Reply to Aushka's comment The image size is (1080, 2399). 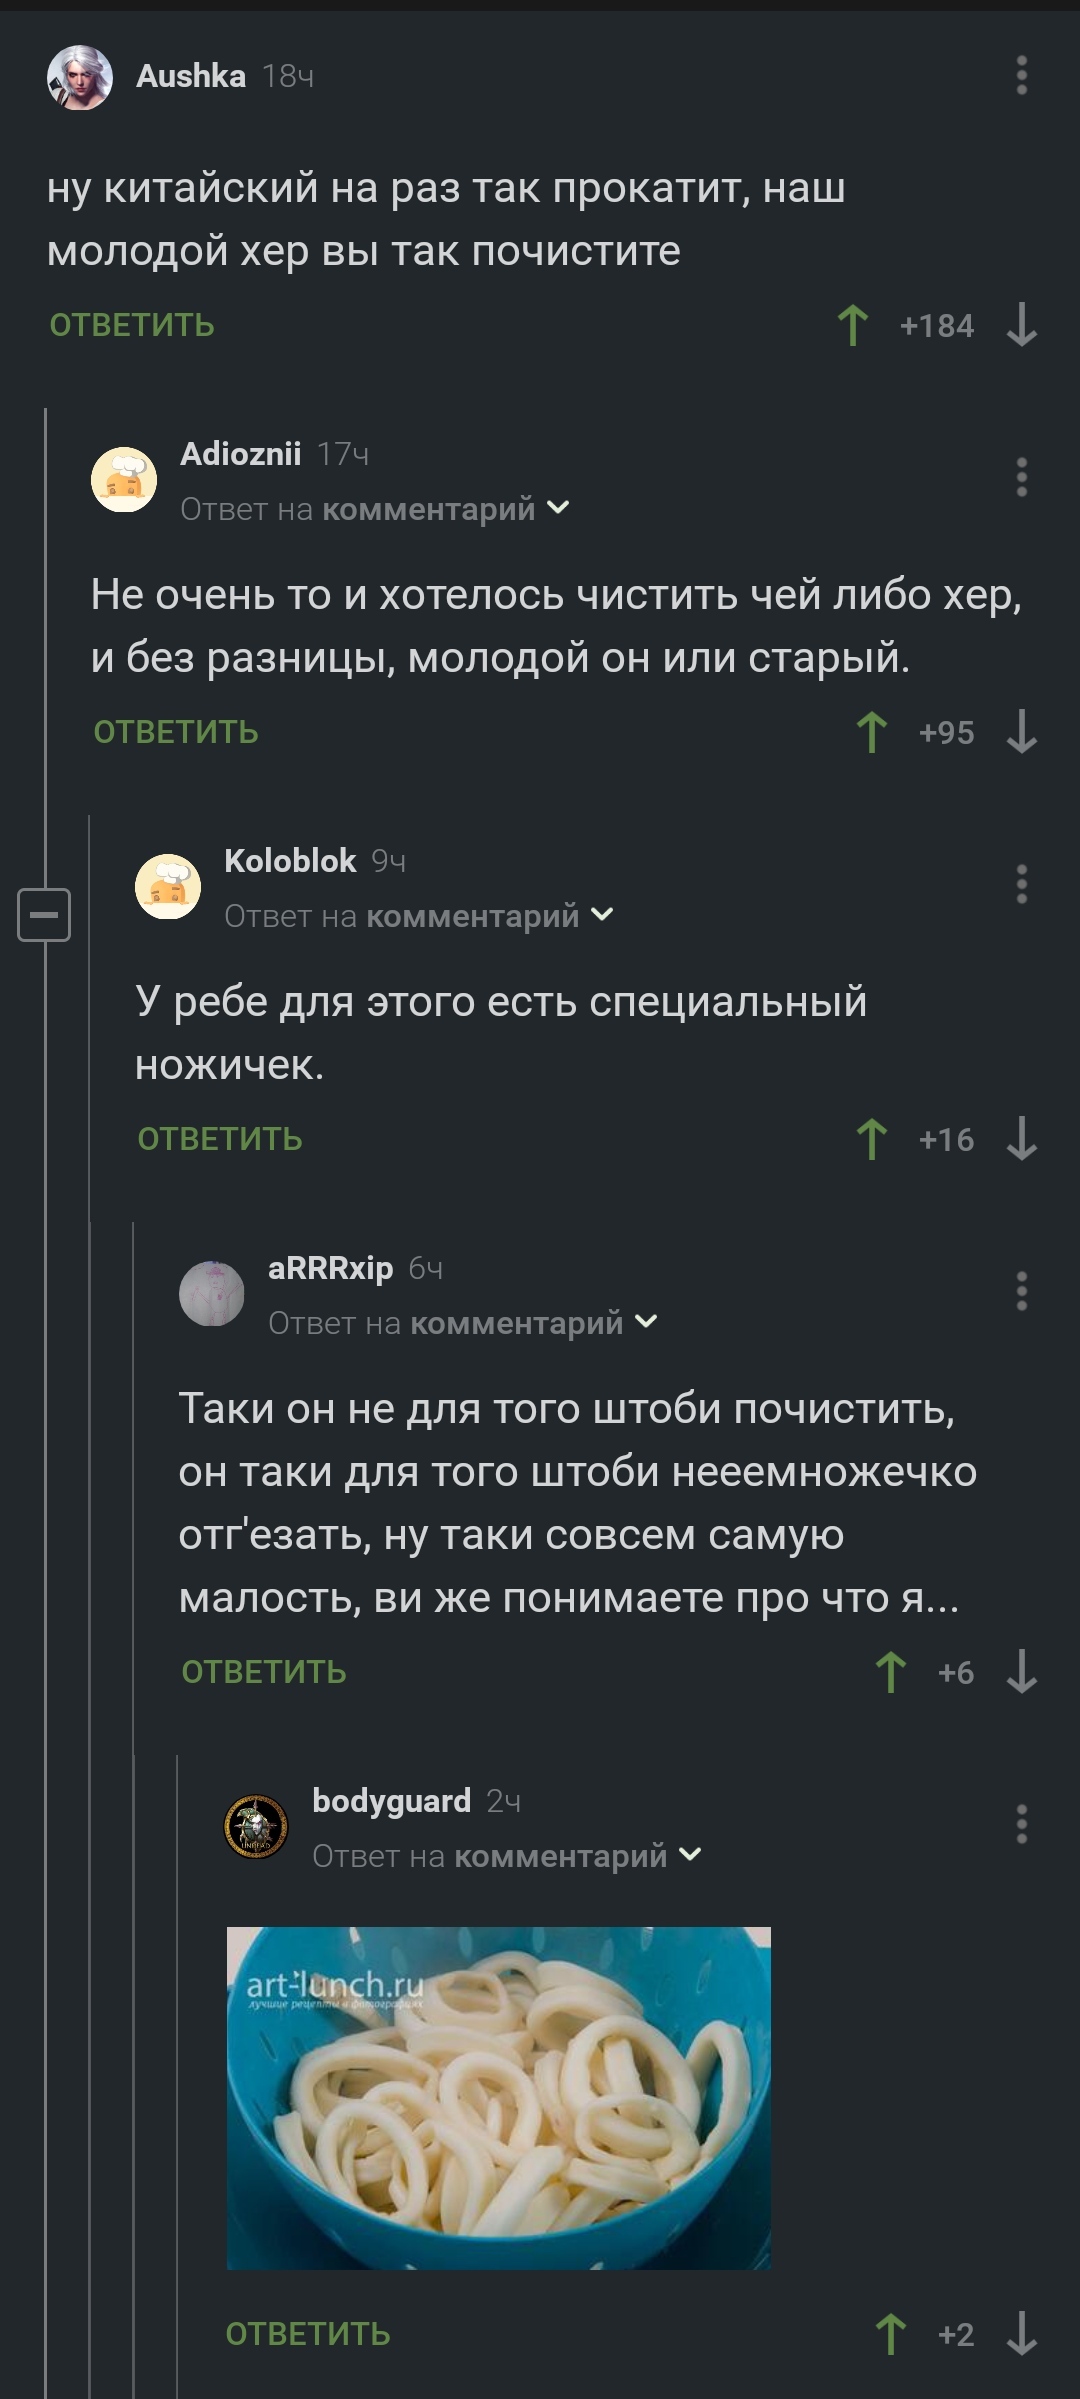point(132,326)
